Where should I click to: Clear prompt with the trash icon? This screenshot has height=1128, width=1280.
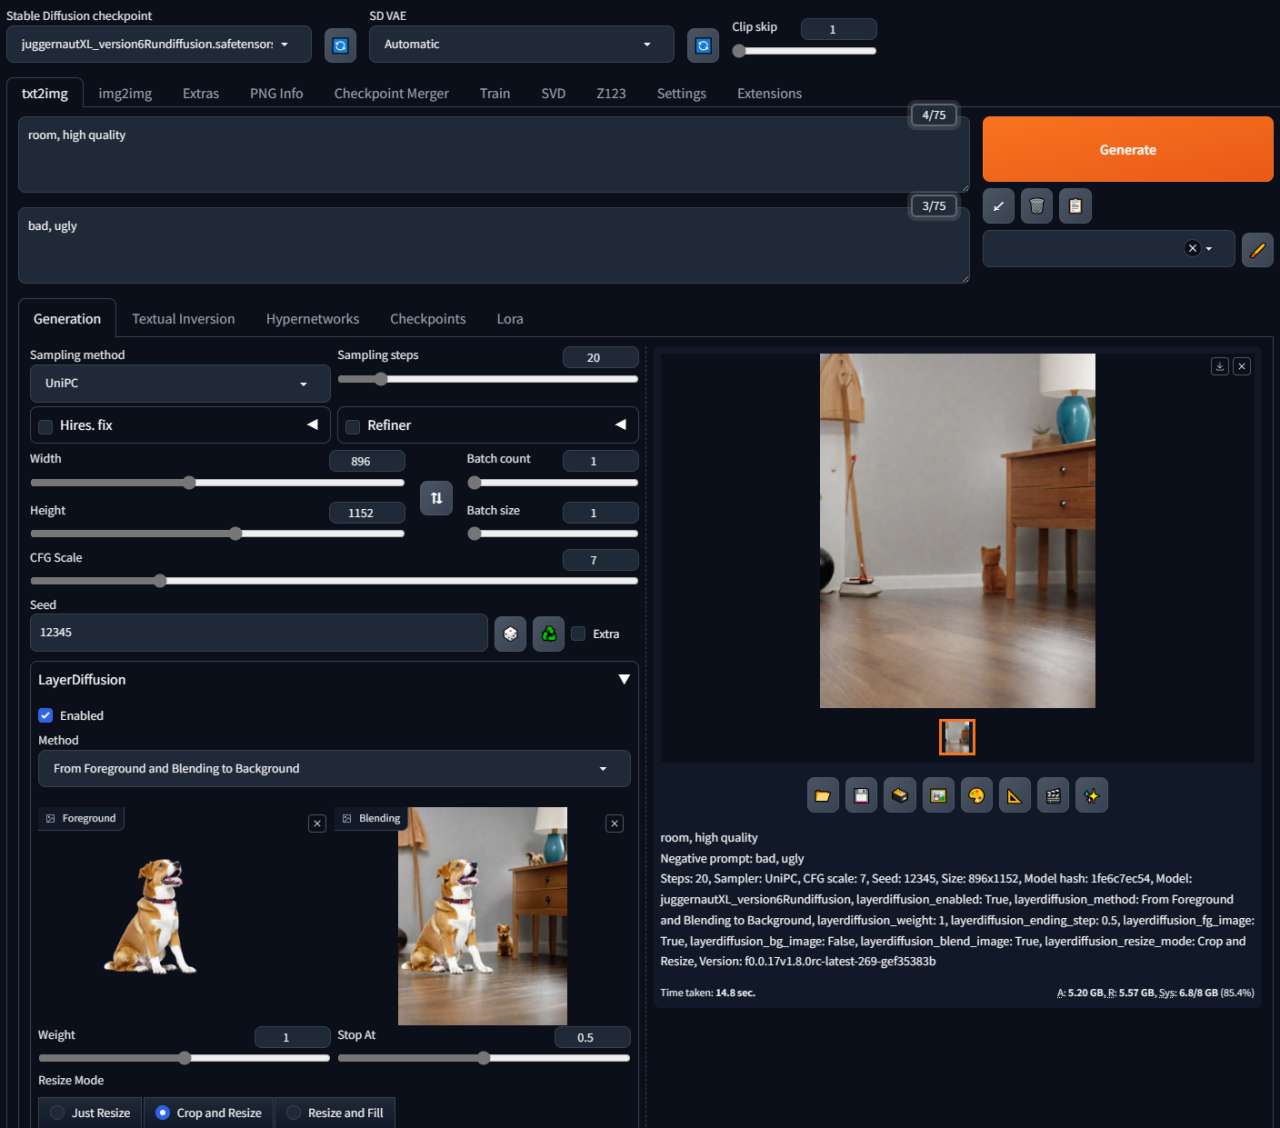pos(1037,206)
